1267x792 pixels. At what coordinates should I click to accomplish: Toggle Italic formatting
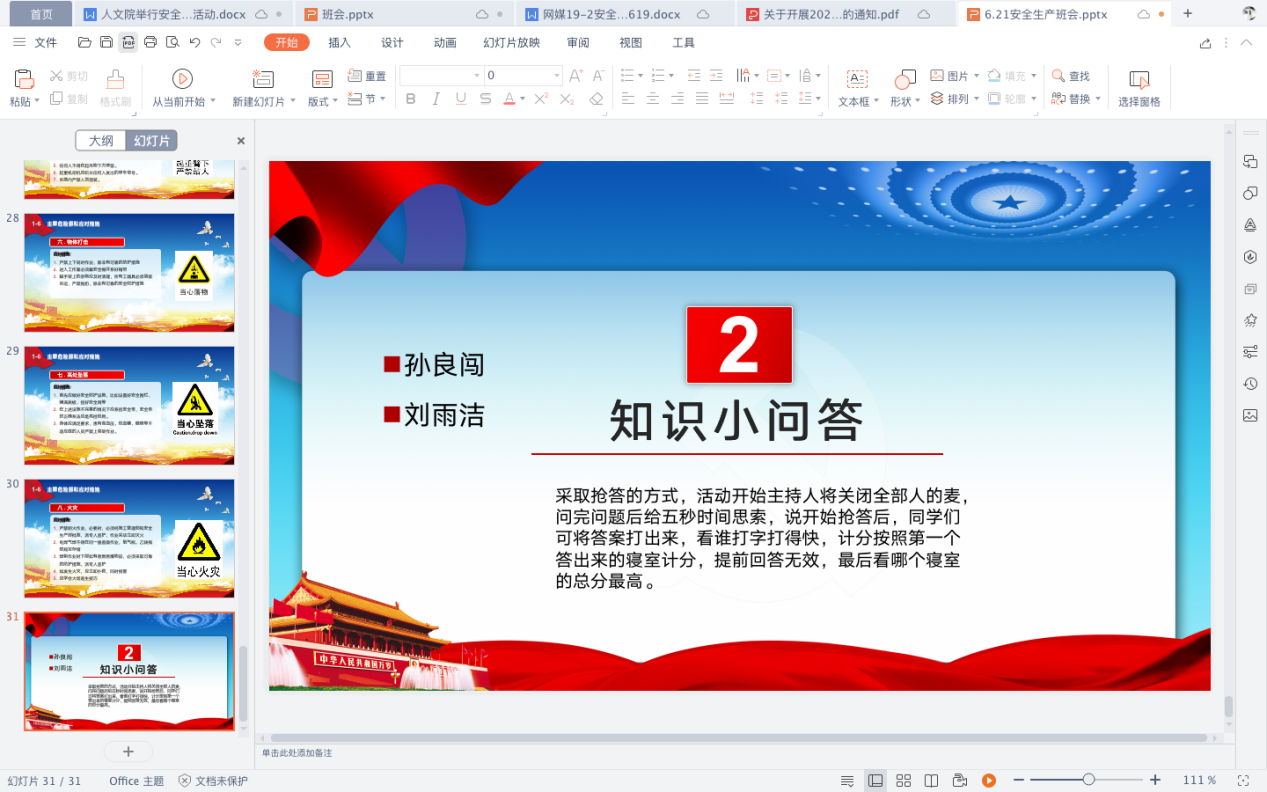point(435,99)
